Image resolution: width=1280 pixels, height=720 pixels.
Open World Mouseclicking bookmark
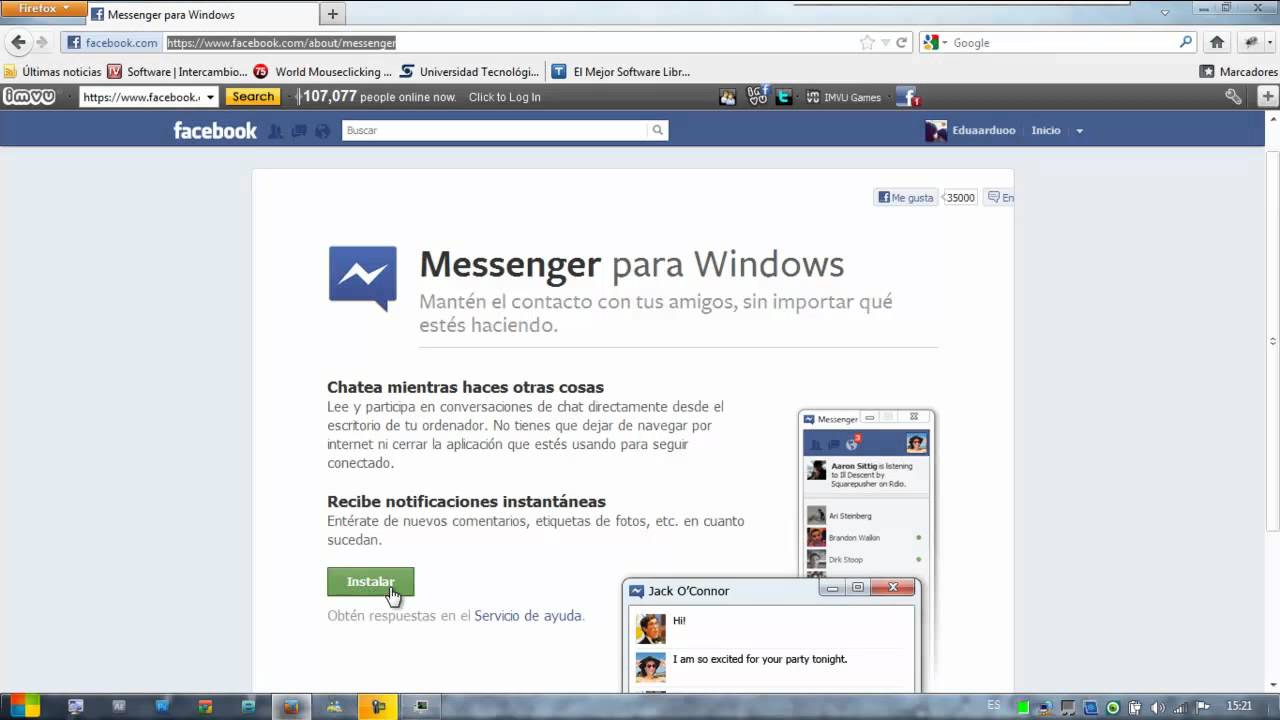point(323,72)
